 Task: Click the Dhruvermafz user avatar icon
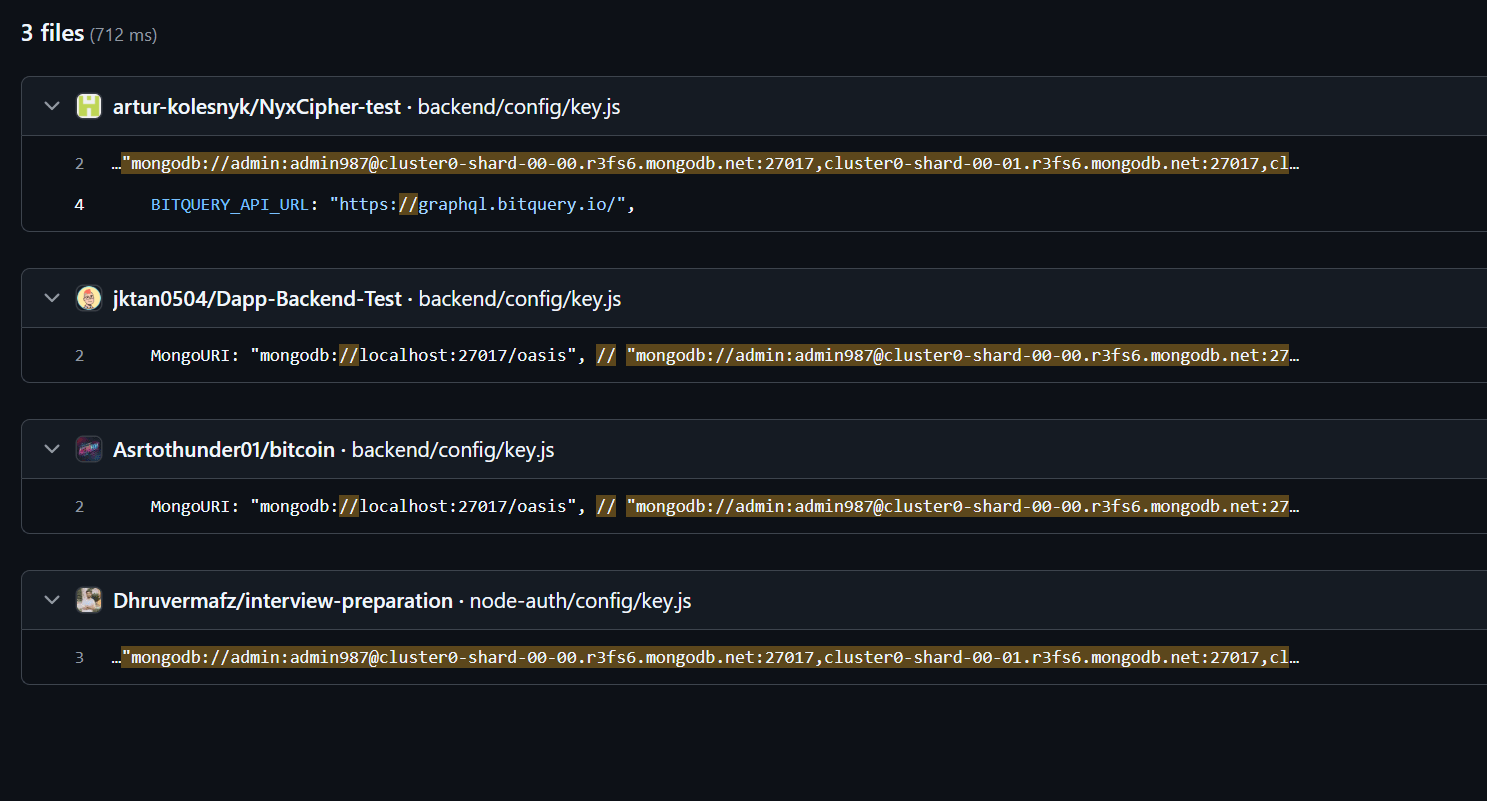click(89, 600)
